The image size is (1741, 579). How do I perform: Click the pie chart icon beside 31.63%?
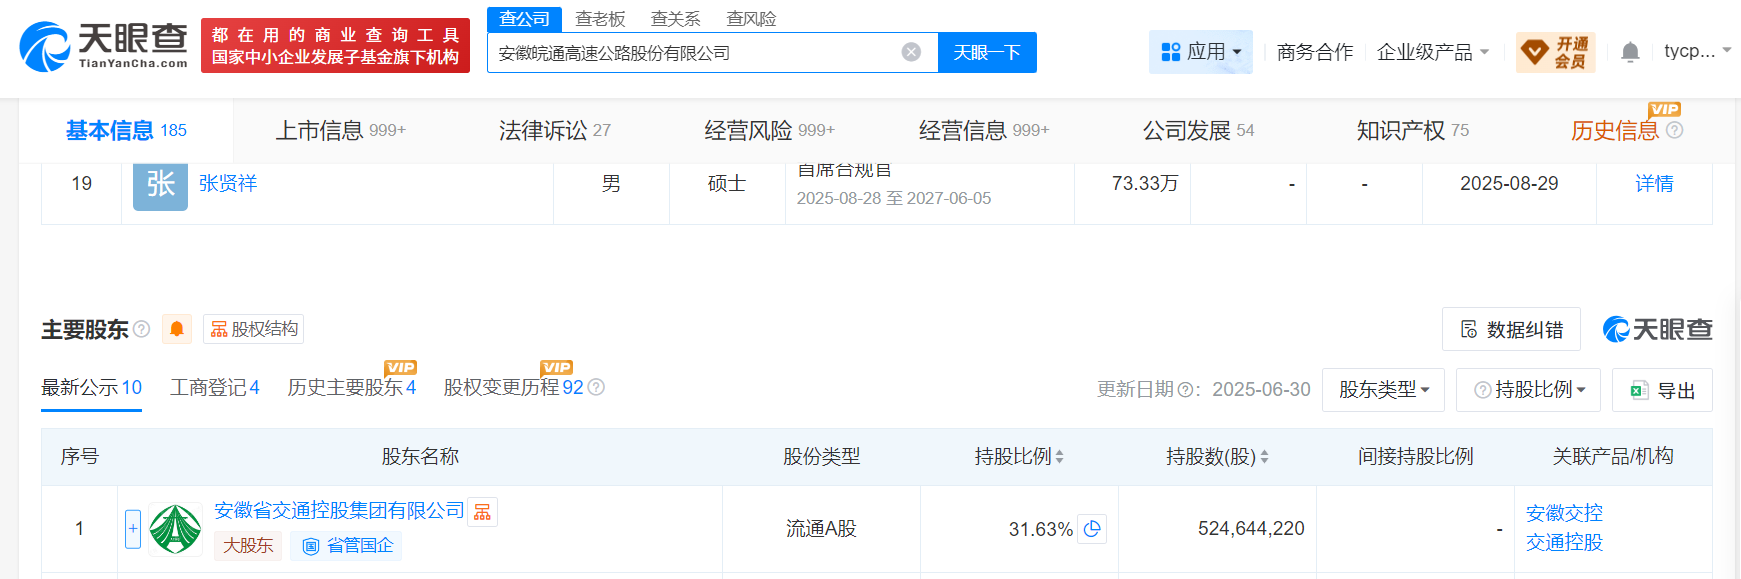[1092, 528]
